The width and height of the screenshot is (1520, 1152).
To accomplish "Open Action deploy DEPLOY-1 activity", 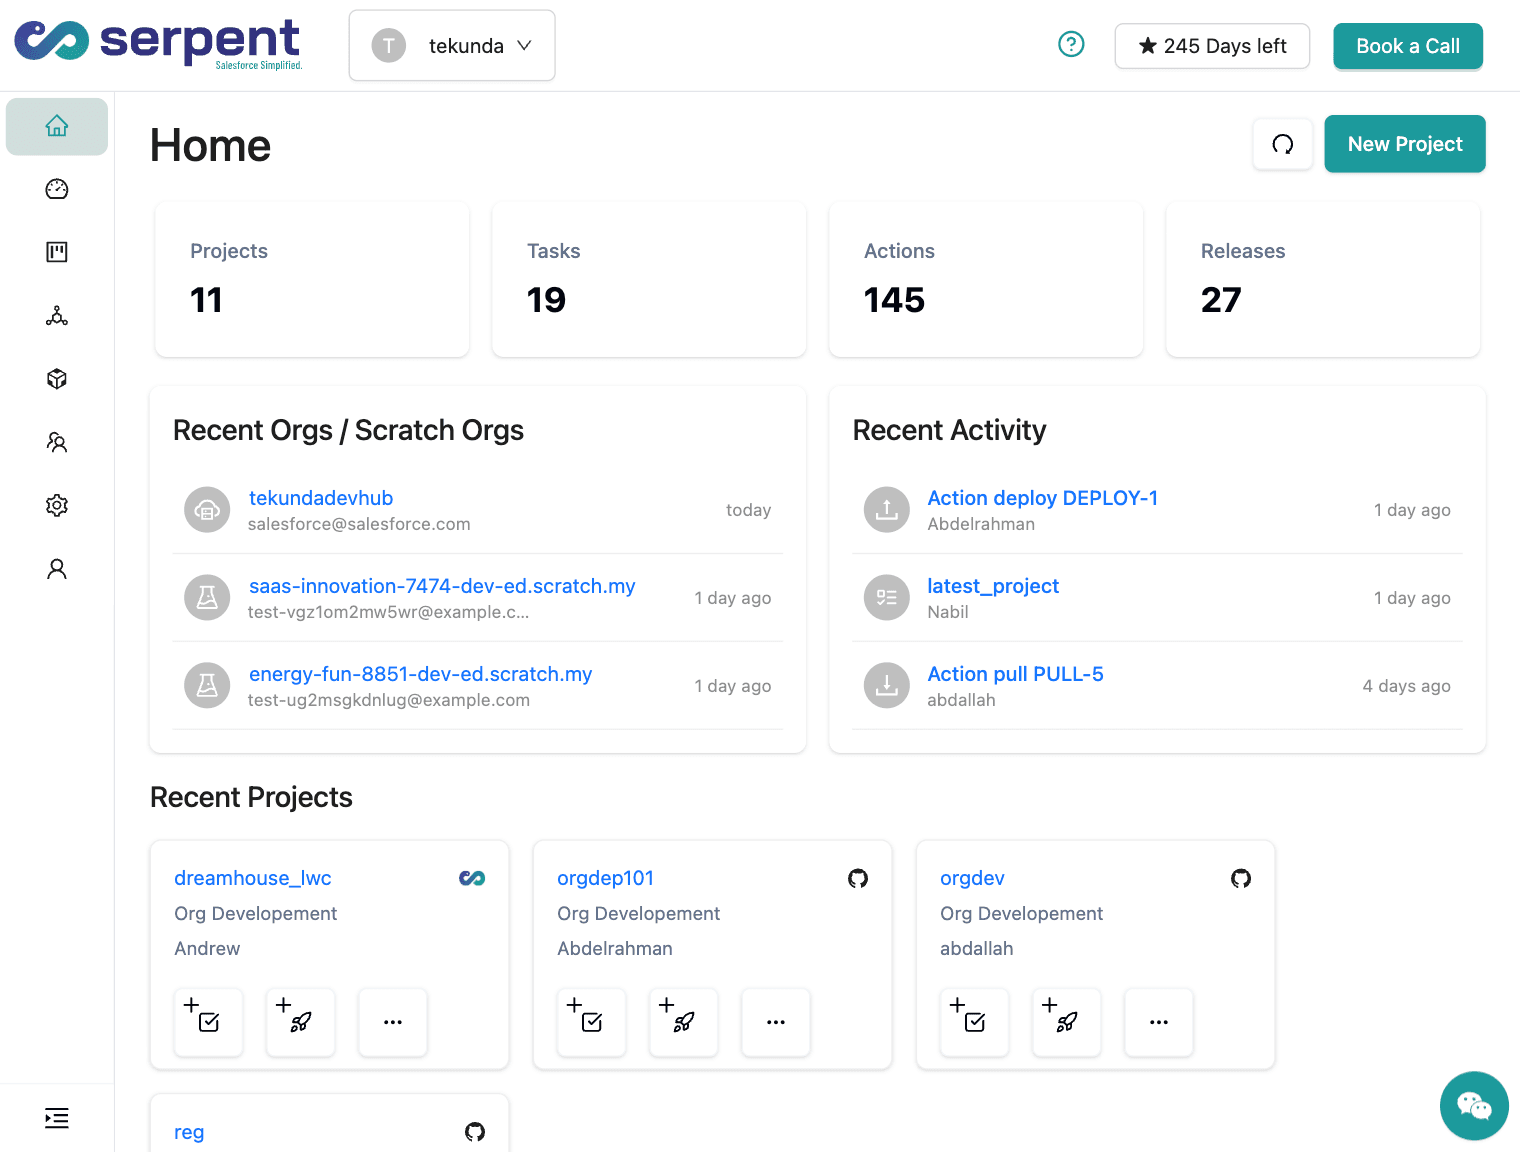I will 1042,498.
